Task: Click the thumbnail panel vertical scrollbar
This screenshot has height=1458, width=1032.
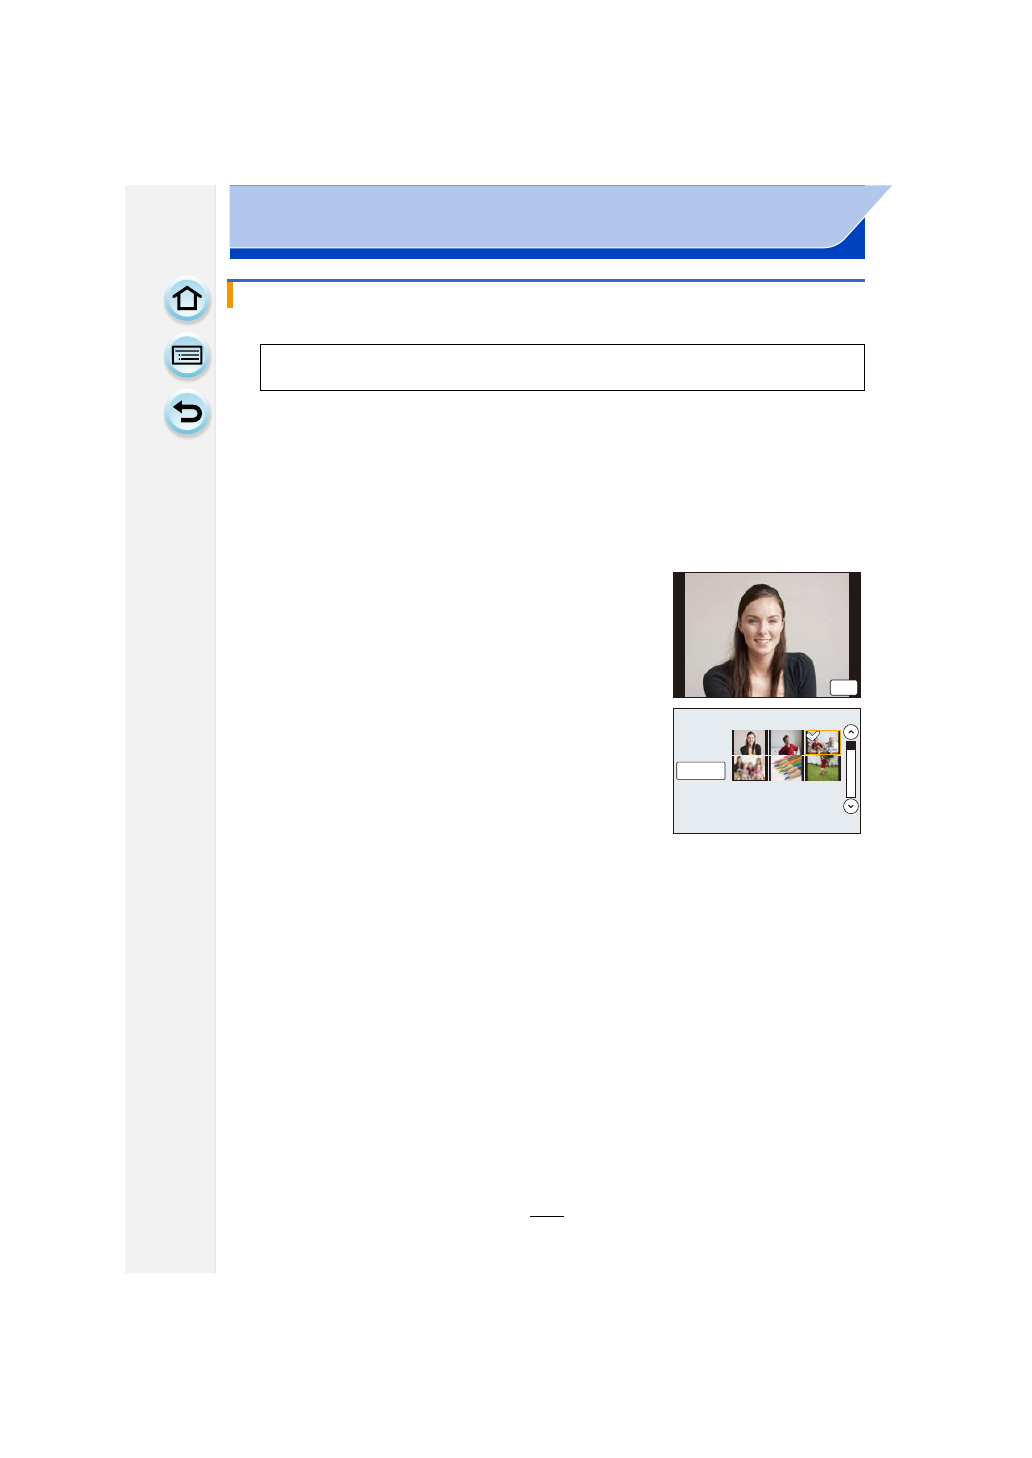Action: pyautogui.click(x=851, y=769)
